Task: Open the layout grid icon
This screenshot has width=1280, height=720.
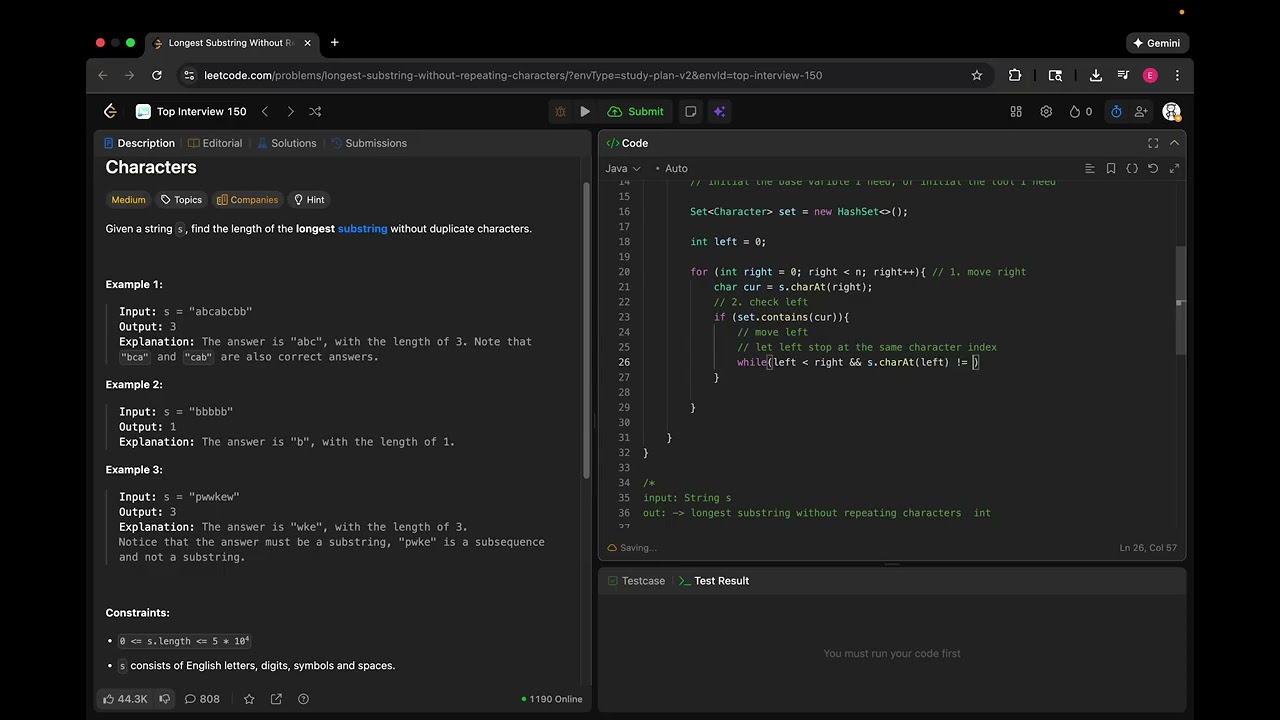Action: [x=1016, y=111]
